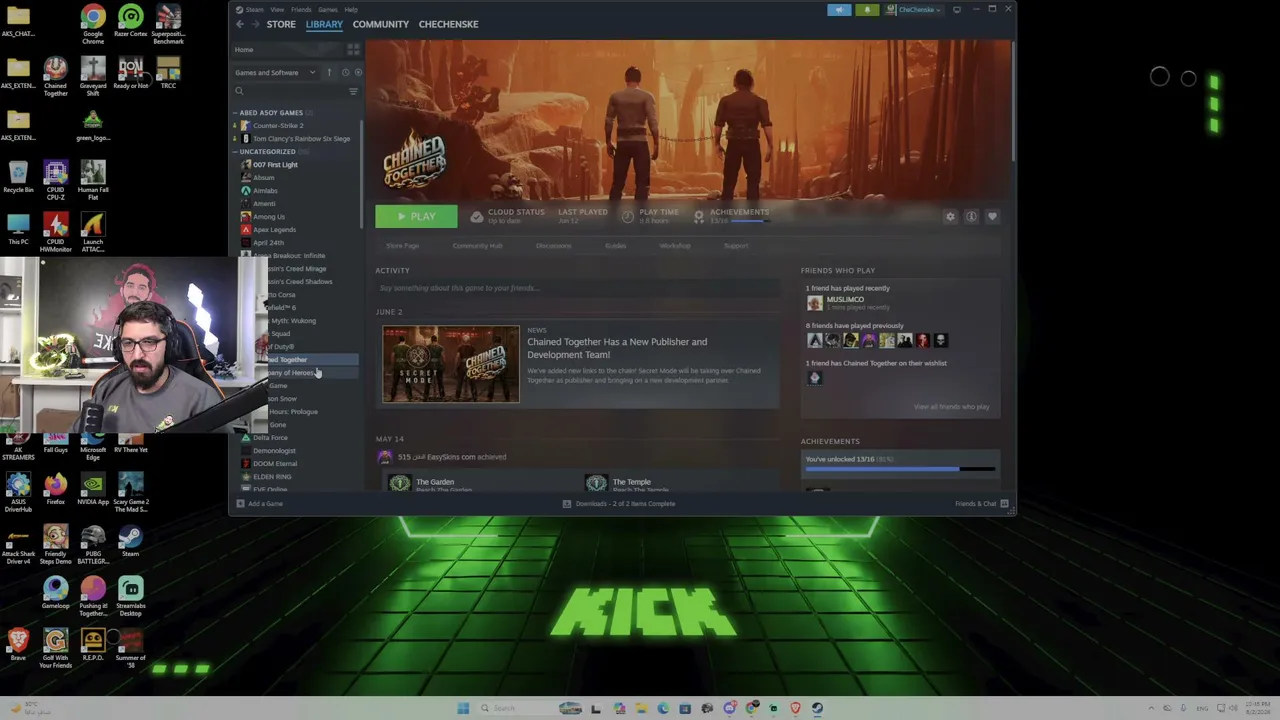Select ELDEN RING in library list
This screenshot has height=720, width=1280.
click(x=266, y=477)
